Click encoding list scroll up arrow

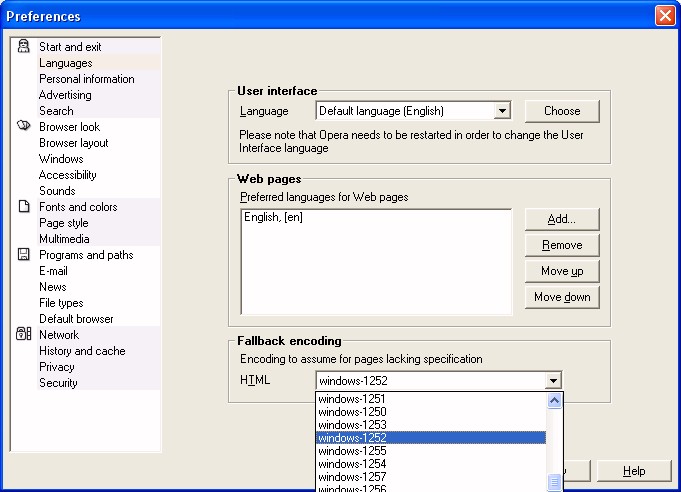click(554, 400)
